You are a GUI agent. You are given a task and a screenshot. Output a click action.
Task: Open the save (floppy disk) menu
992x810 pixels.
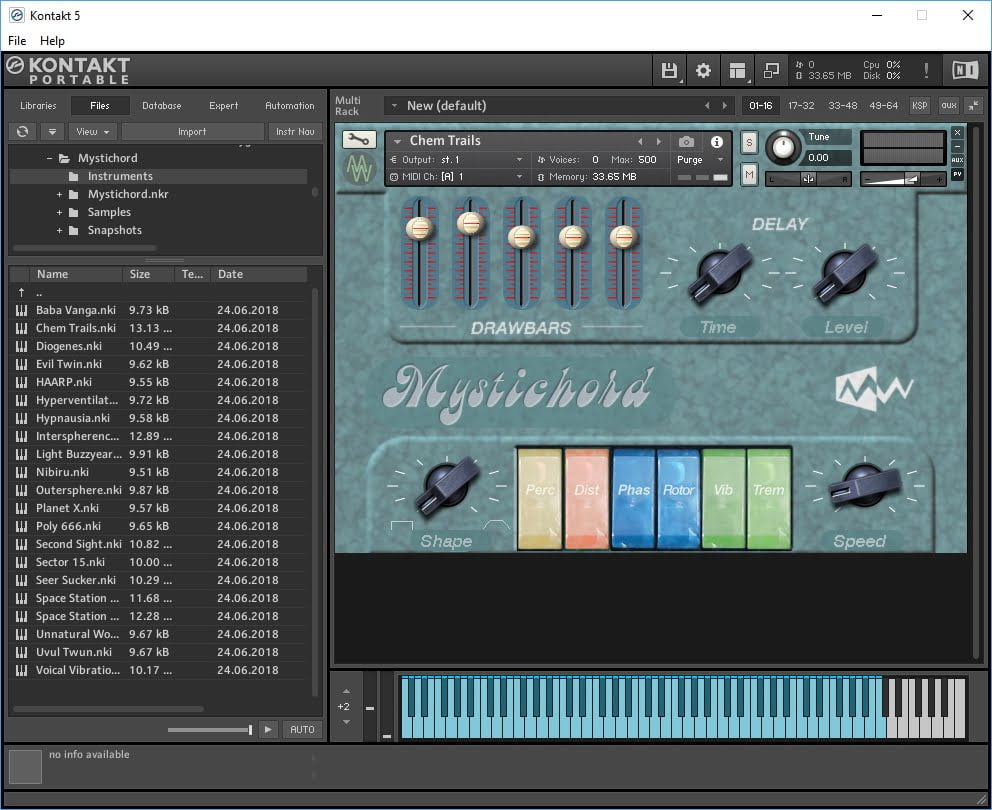tap(669, 70)
